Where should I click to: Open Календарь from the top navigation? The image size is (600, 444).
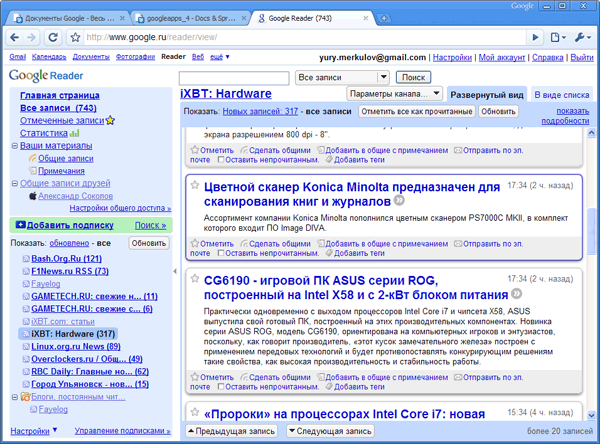[x=49, y=57]
